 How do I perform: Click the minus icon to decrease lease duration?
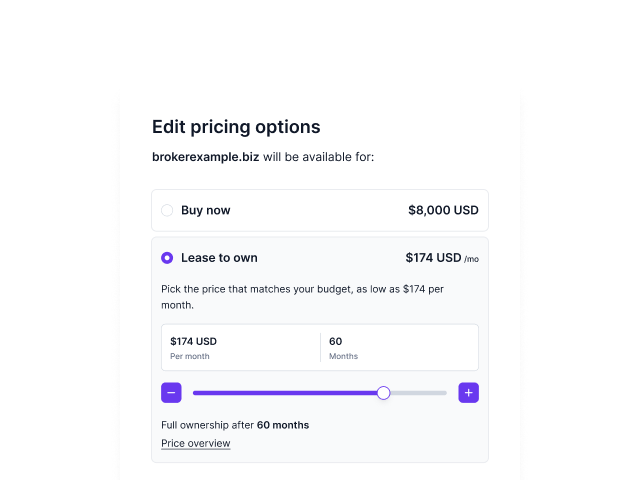coord(171,393)
